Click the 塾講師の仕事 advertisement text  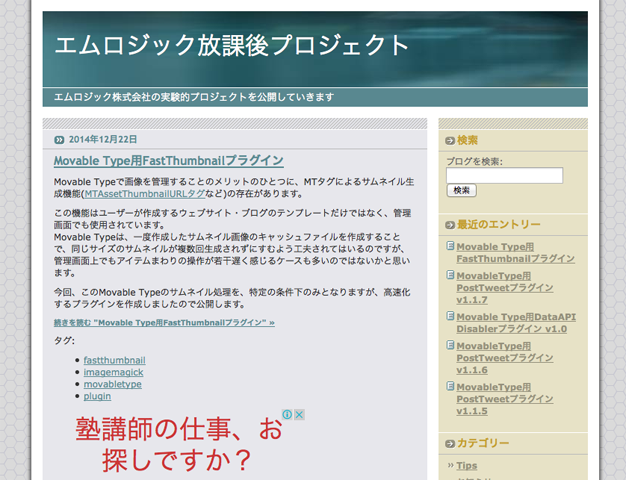[x=179, y=444]
